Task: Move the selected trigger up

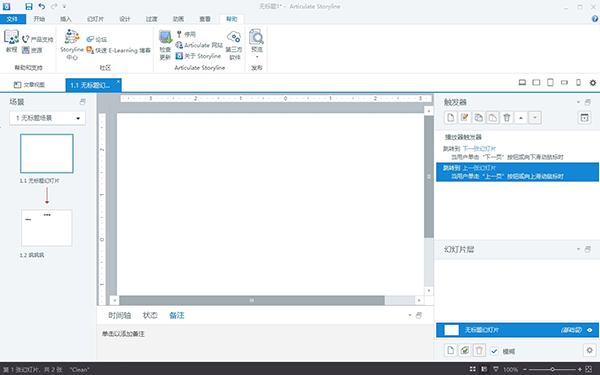Action: point(521,117)
